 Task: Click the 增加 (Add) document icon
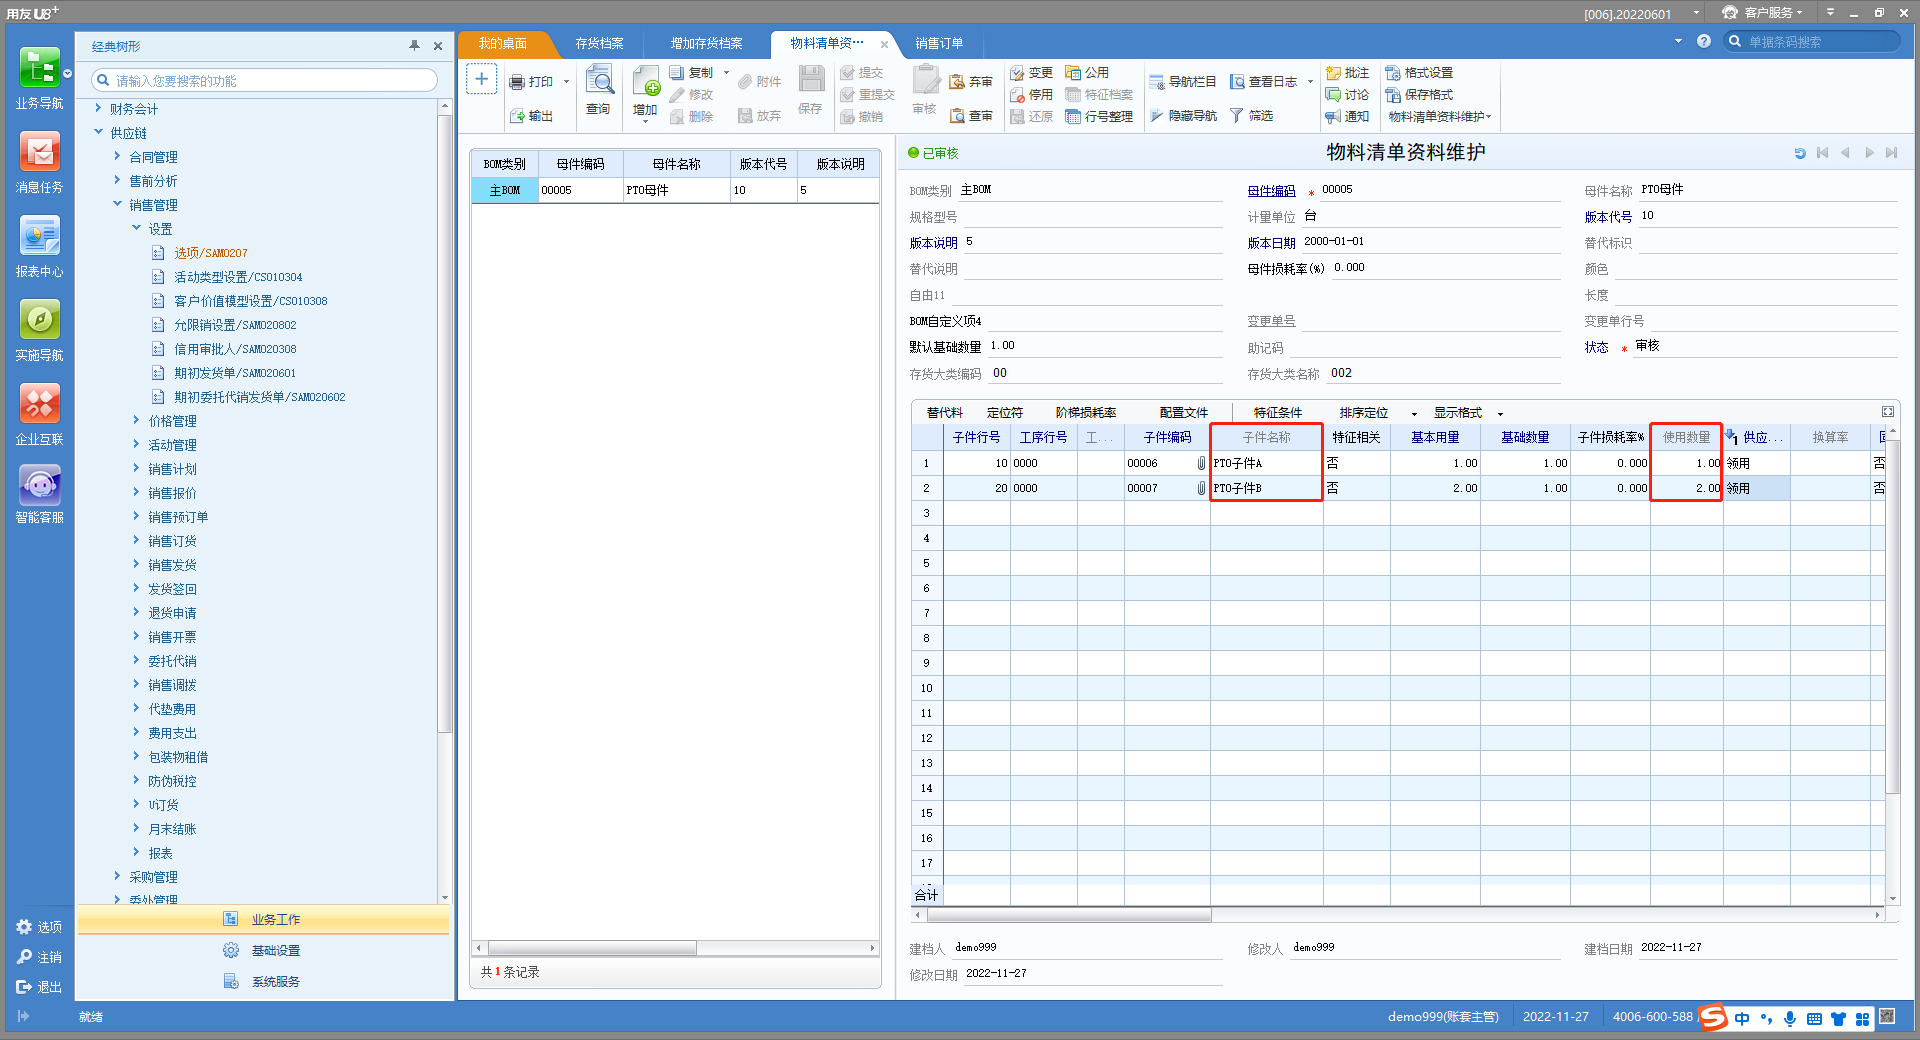tap(645, 82)
